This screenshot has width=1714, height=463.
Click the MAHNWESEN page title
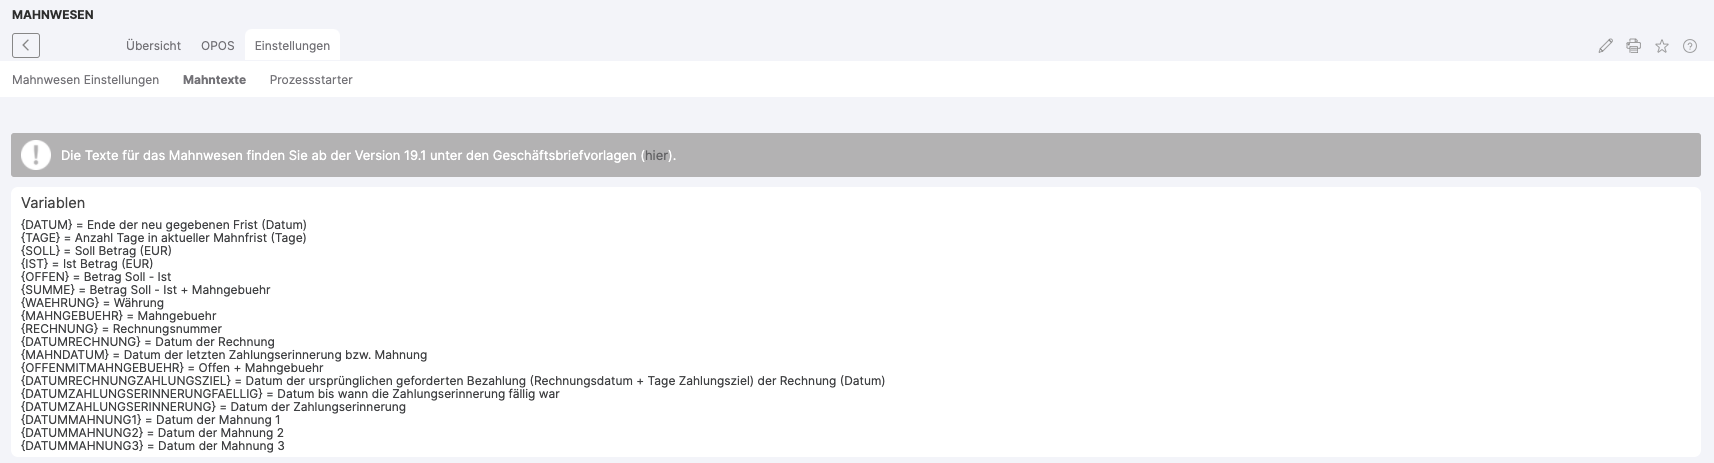[x=53, y=15]
